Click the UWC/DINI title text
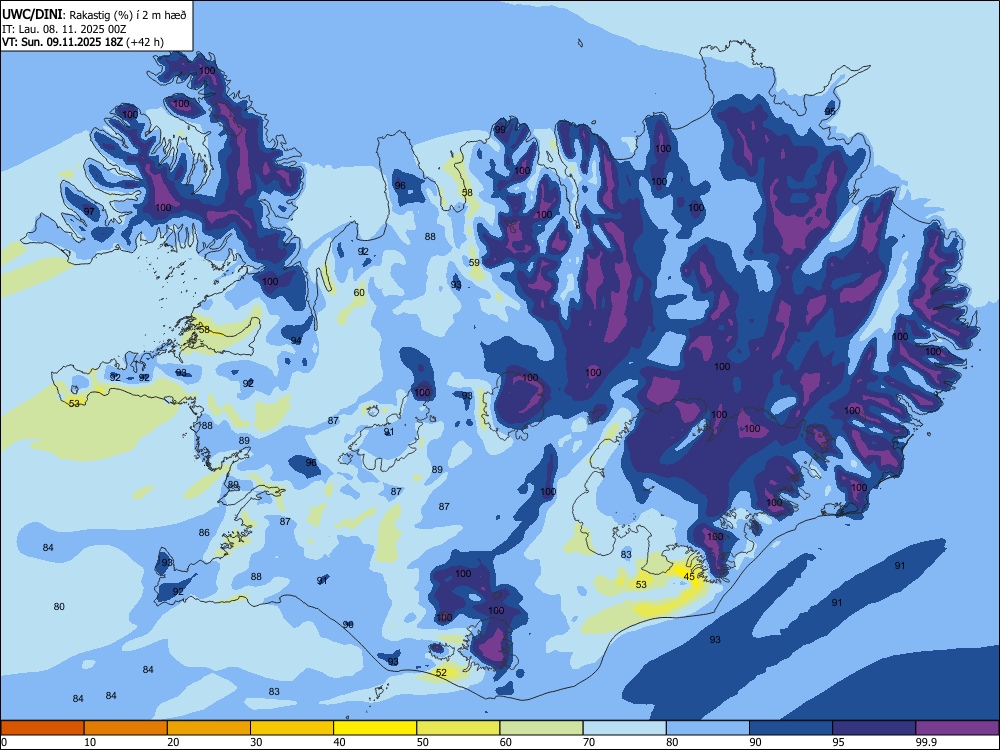This screenshot has height=750, width=1000. point(33,15)
